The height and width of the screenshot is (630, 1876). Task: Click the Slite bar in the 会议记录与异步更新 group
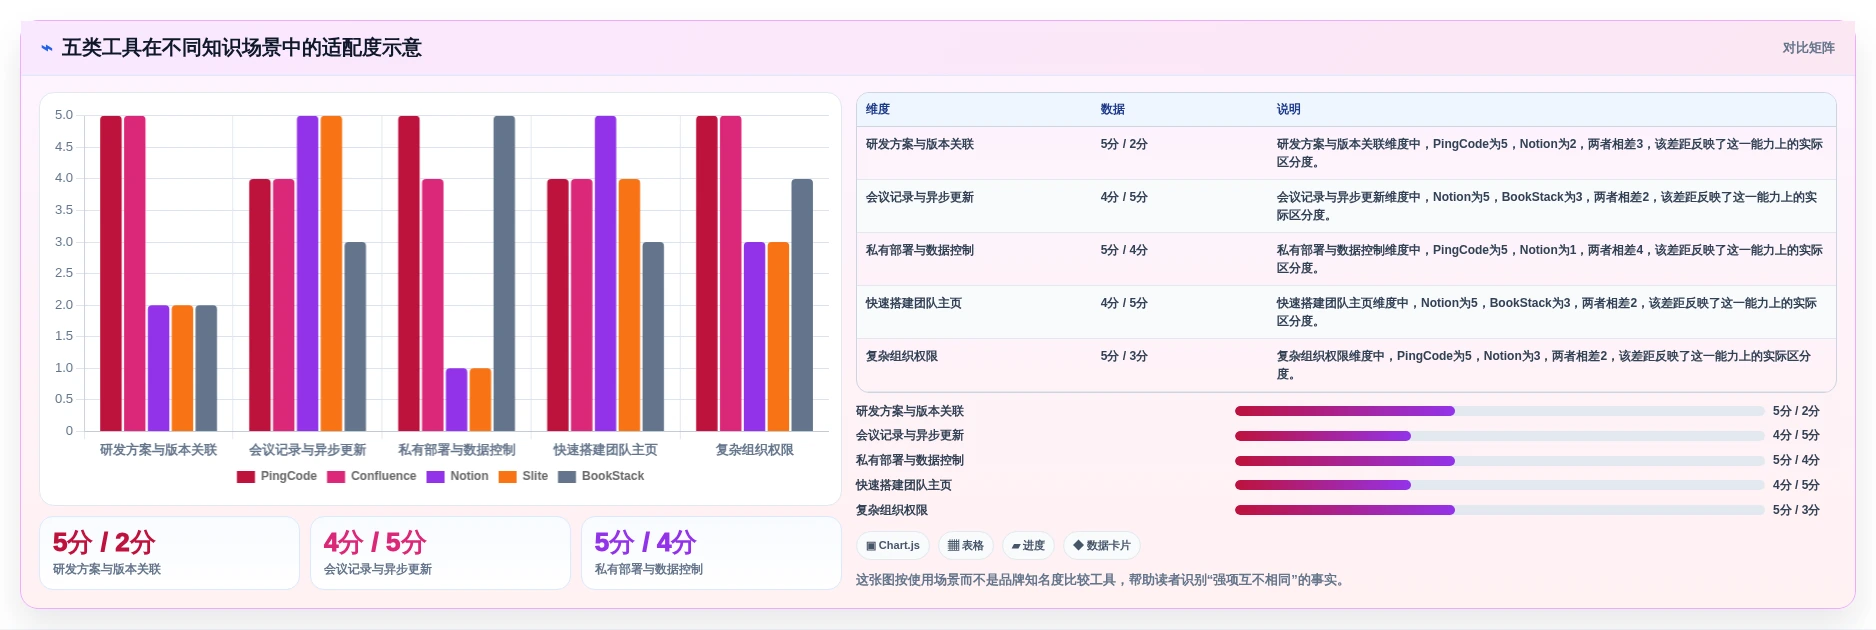[331, 273]
